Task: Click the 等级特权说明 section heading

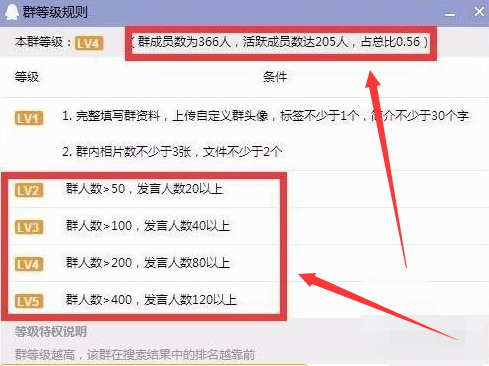Action: (x=51, y=332)
